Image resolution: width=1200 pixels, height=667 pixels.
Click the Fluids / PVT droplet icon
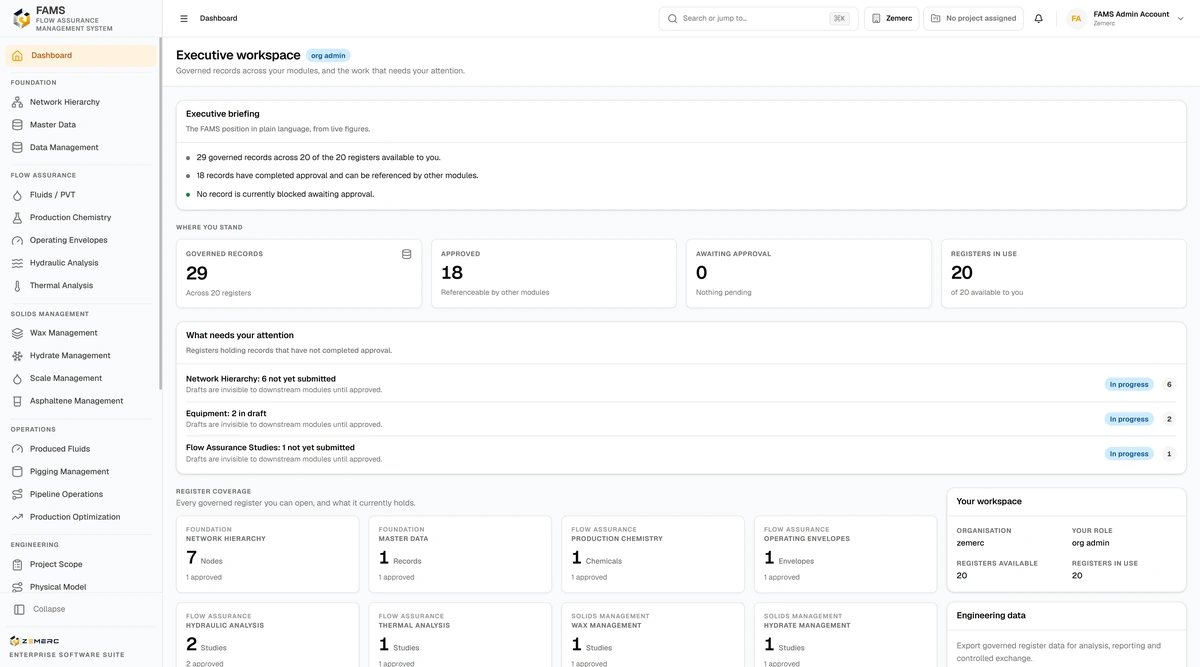[x=17, y=195]
